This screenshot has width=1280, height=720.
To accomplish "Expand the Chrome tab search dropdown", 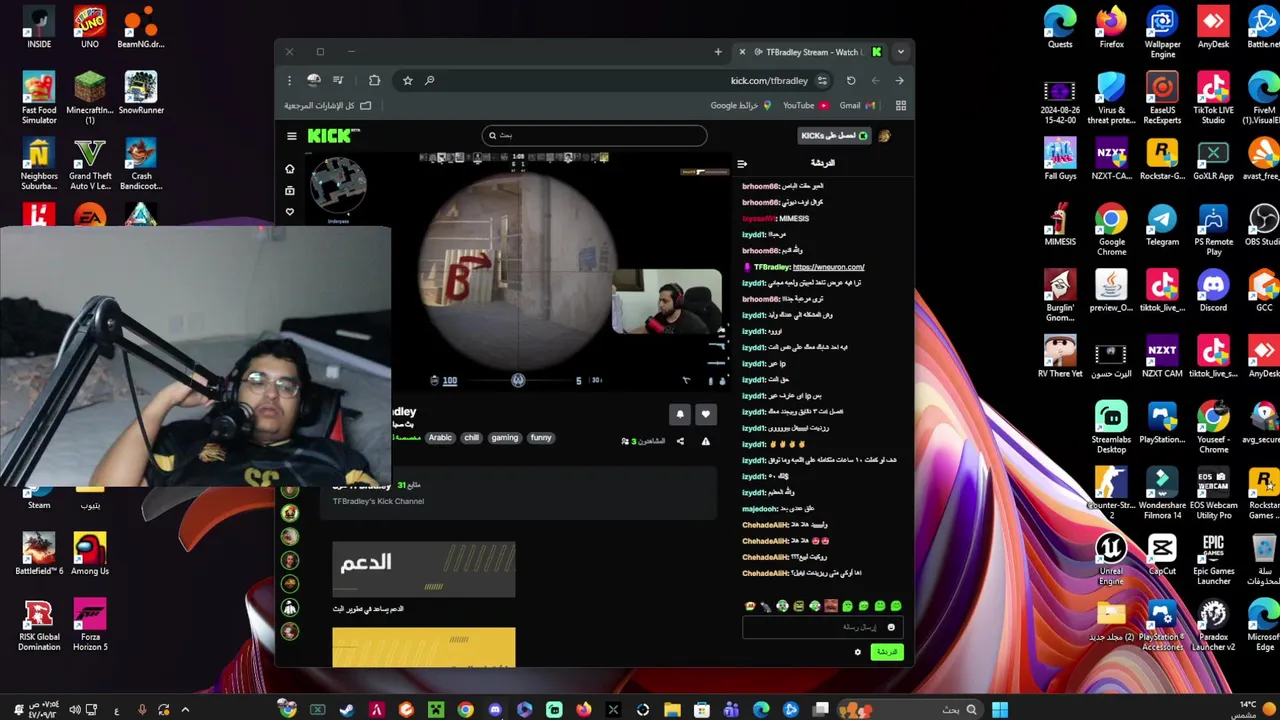I will (900, 52).
